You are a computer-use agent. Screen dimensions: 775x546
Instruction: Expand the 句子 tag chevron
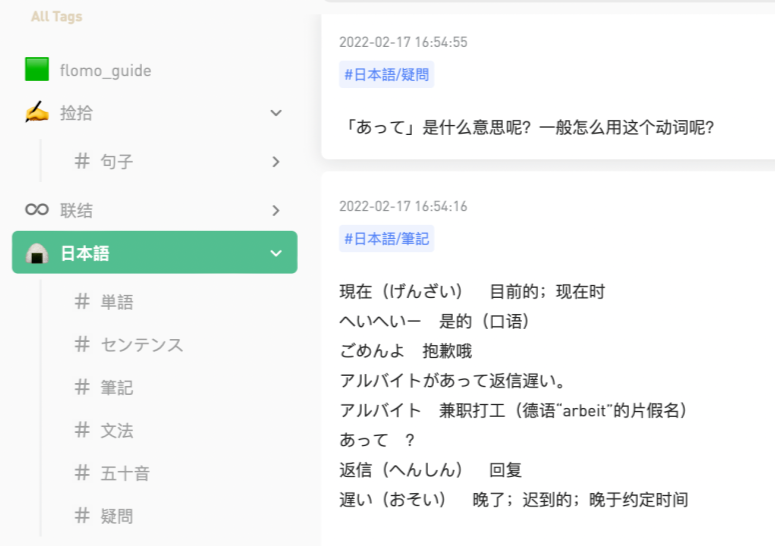pos(276,162)
